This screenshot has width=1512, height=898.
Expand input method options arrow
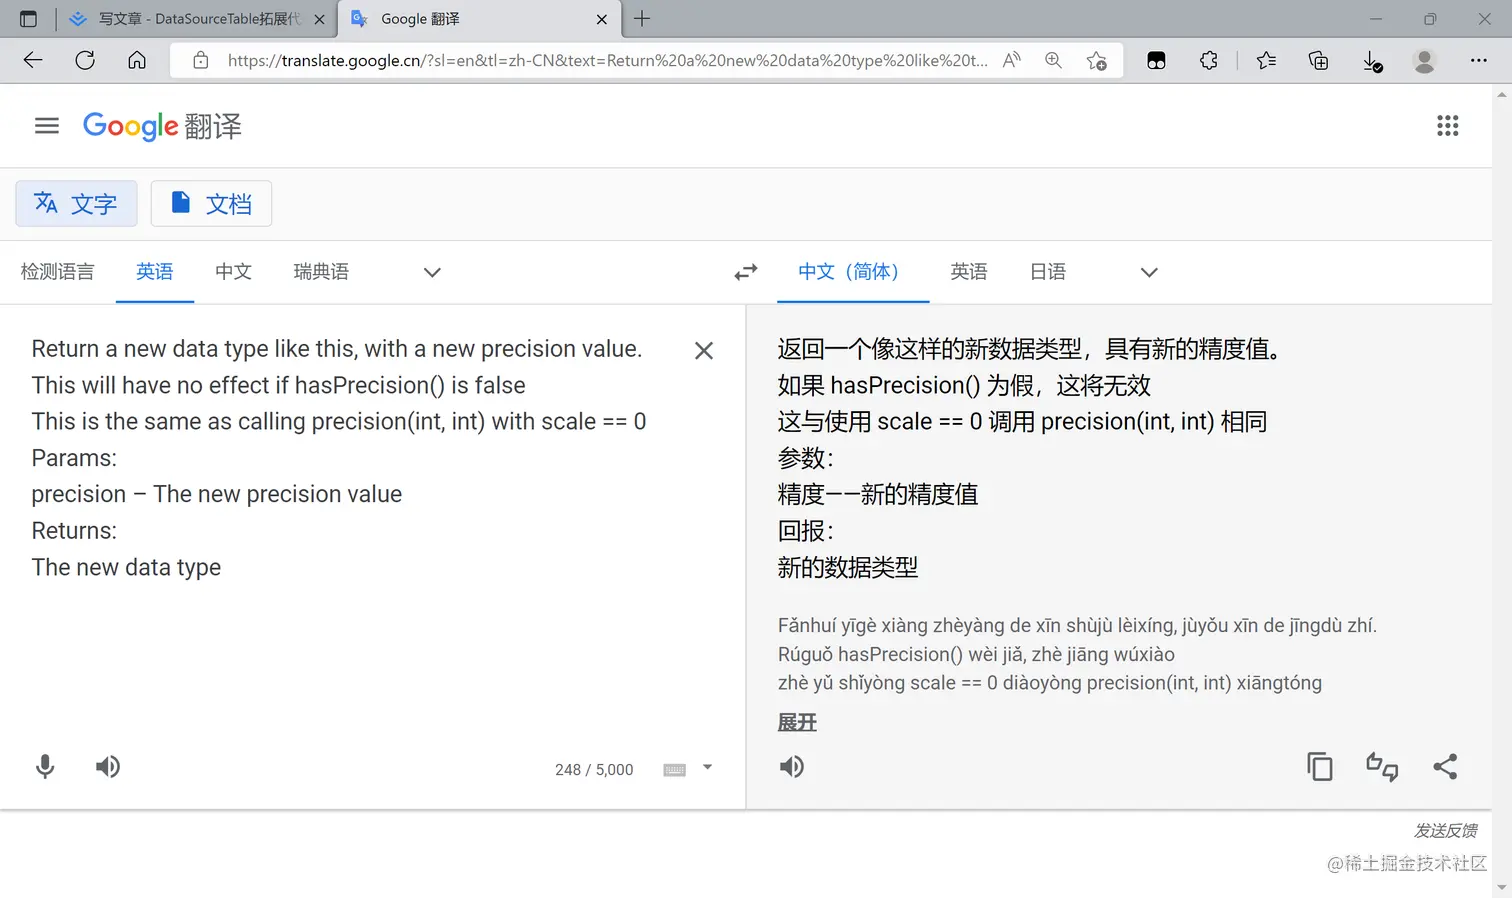(x=707, y=768)
